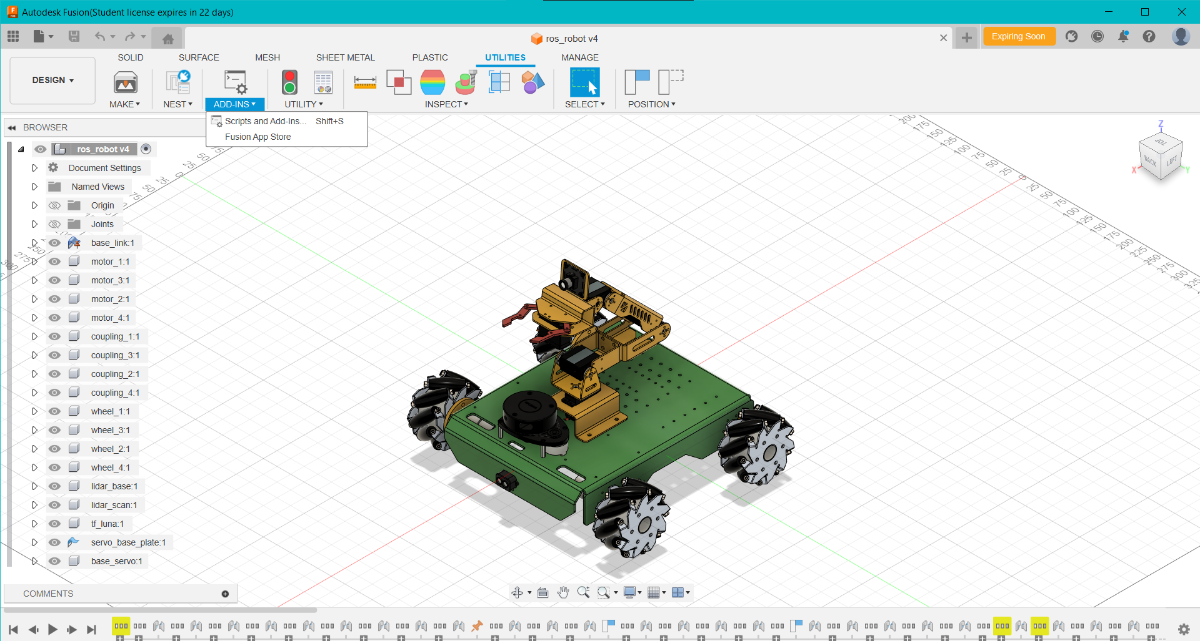Click the Expiring Soon button
Viewport: 1200px width, 641px height.
[1020, 36]
